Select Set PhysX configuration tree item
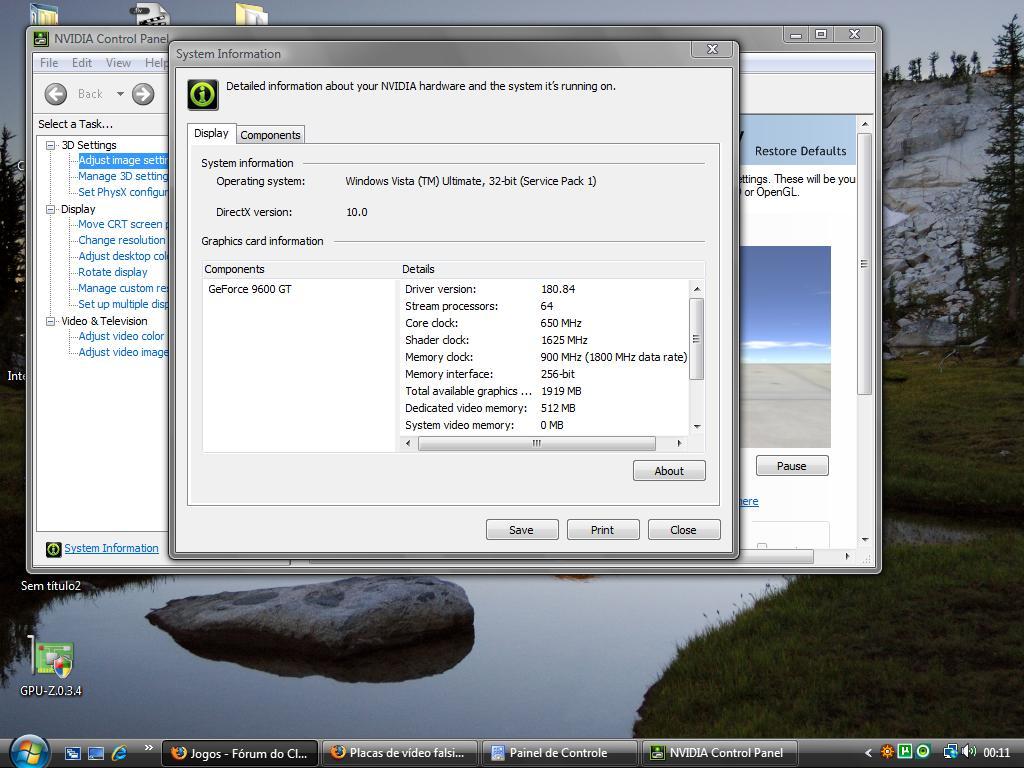Image resolution: width=1024 pixels, height=768 pixels. point(123,192)
